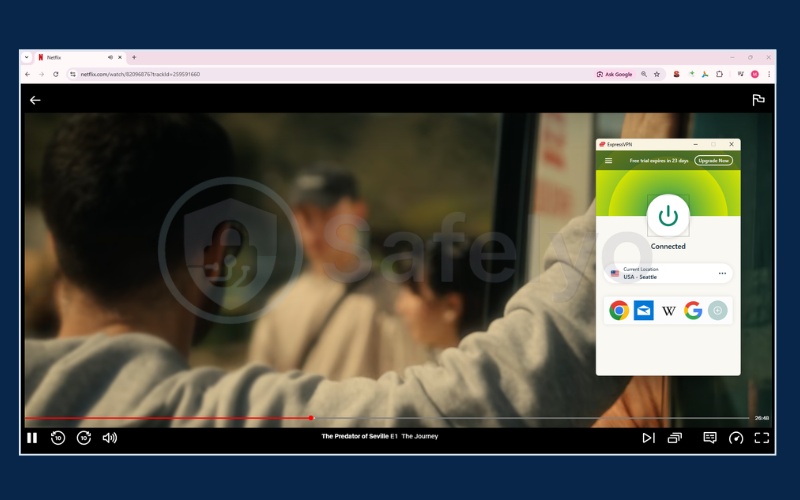Open the Chrome profile avatar
Viewport: 800px width, 500px height.
[x=755, y=74]
